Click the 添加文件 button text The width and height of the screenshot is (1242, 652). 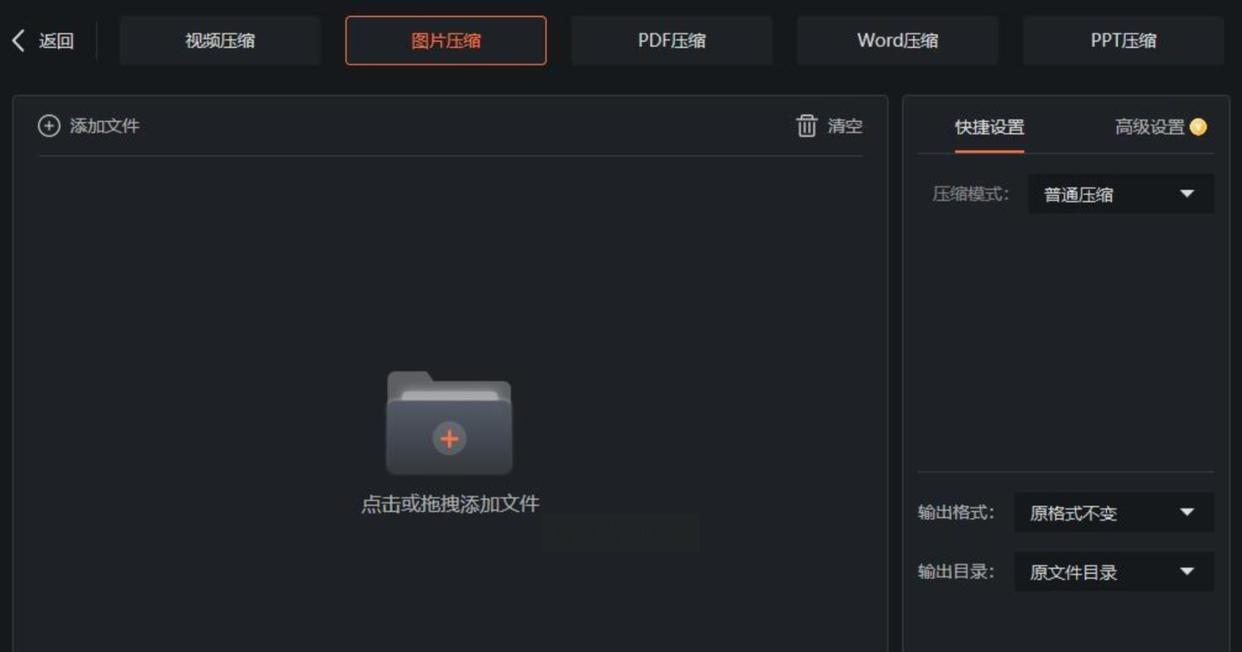click(x=104, y=126)
